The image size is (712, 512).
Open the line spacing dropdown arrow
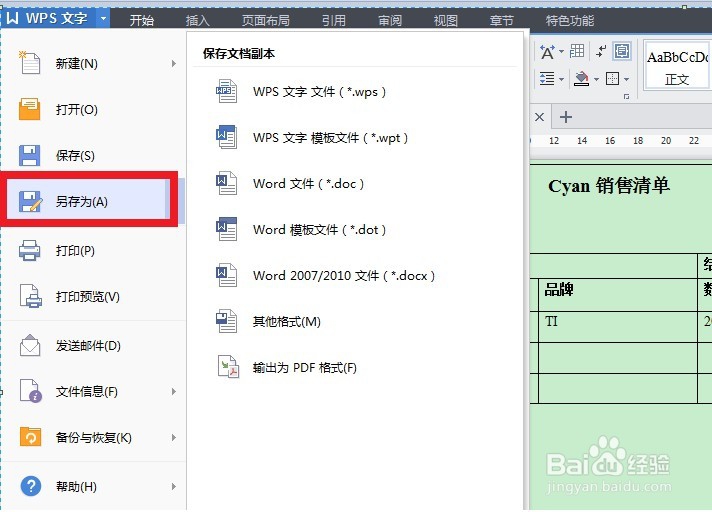point(561,79)
